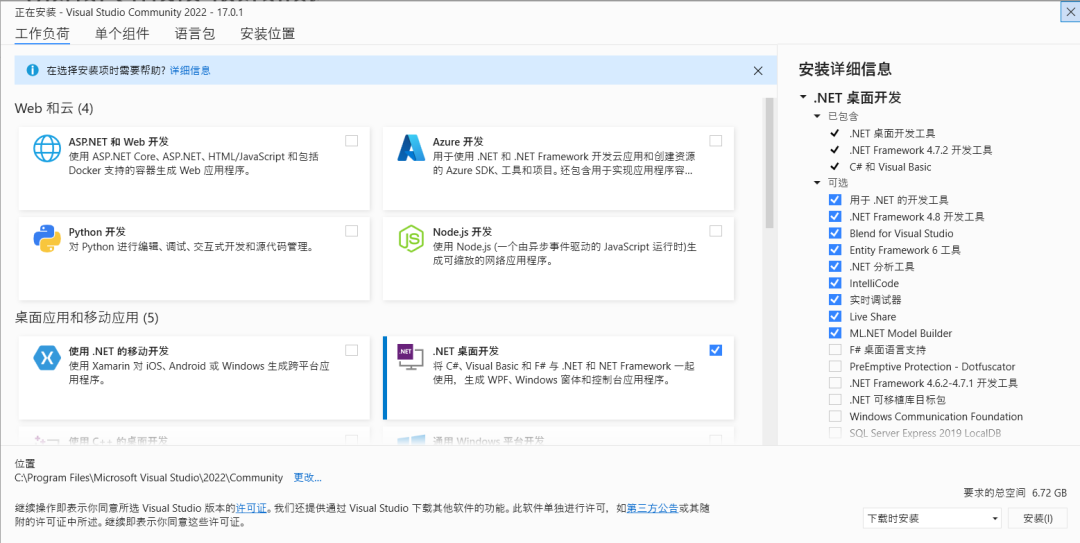Click the Python logo icon
Viewport: 1080px width, 543px height.
pyautogui.click(x=47, y=238)
